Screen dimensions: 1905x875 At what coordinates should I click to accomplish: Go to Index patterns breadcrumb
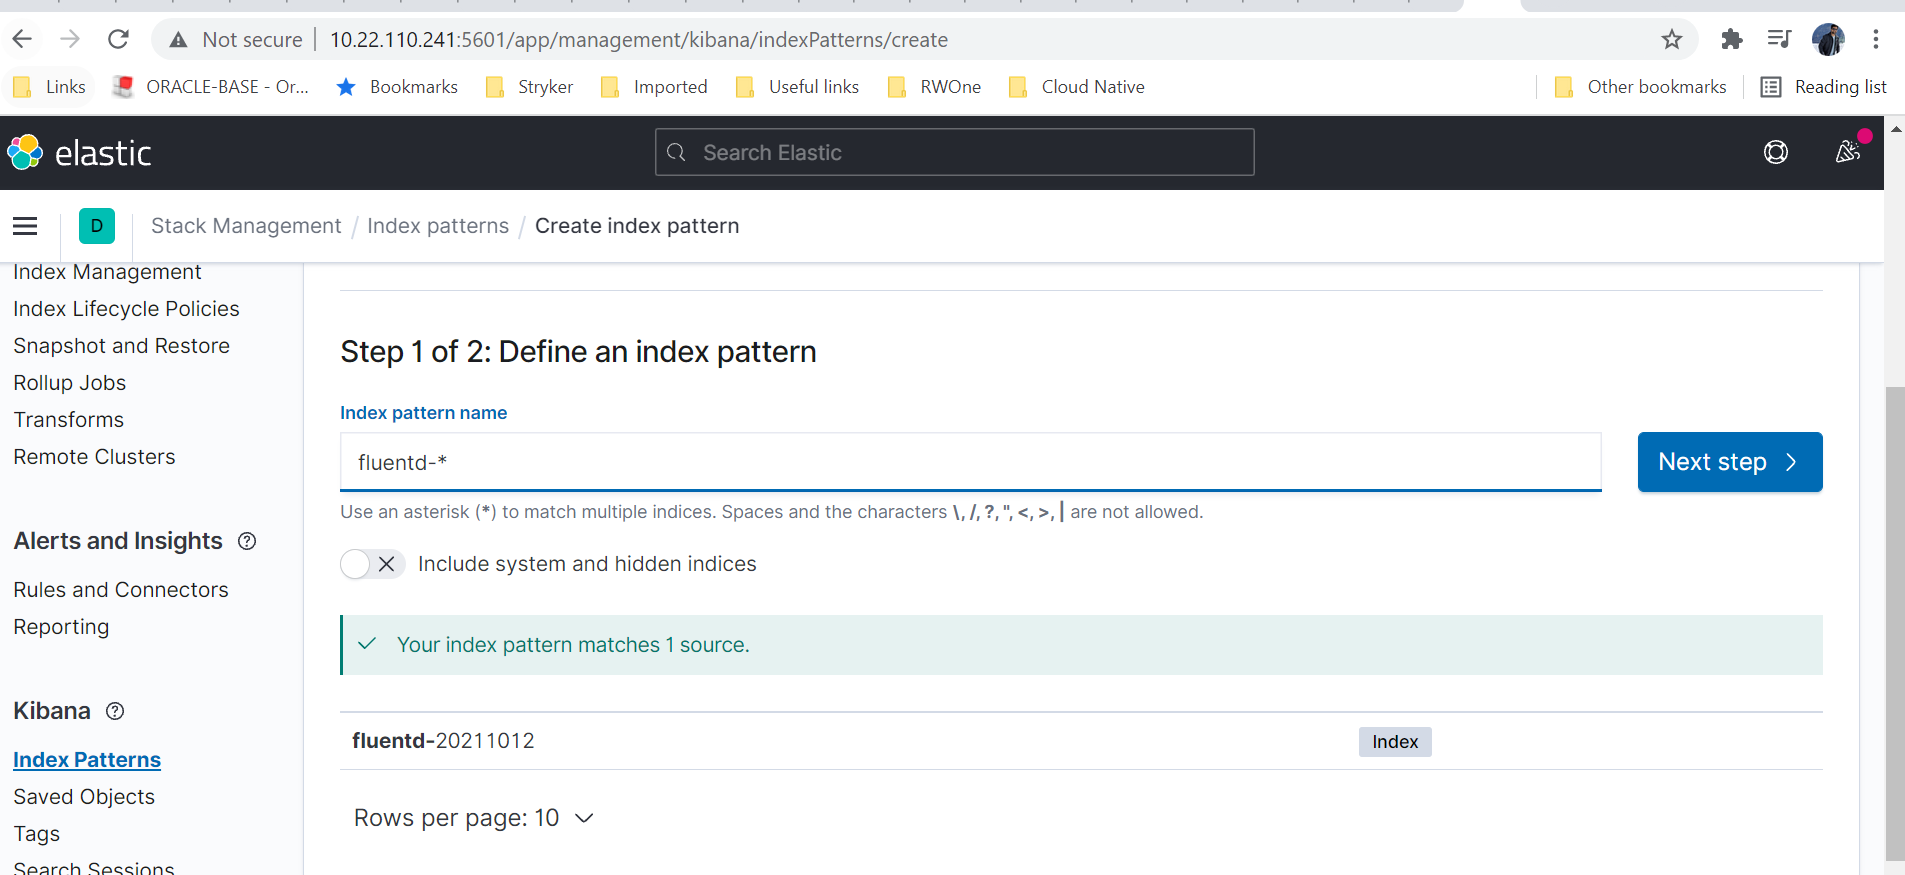click(x=438, y=226)
